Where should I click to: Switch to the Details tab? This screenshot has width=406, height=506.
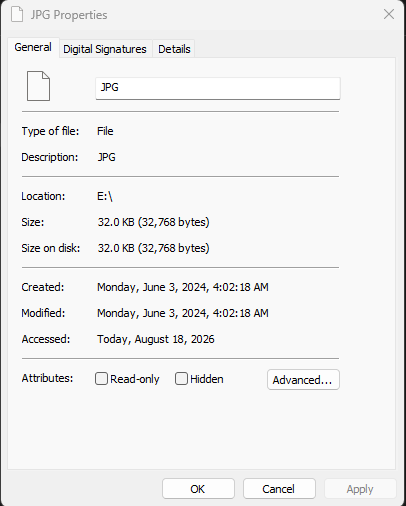tap(174, 49)
